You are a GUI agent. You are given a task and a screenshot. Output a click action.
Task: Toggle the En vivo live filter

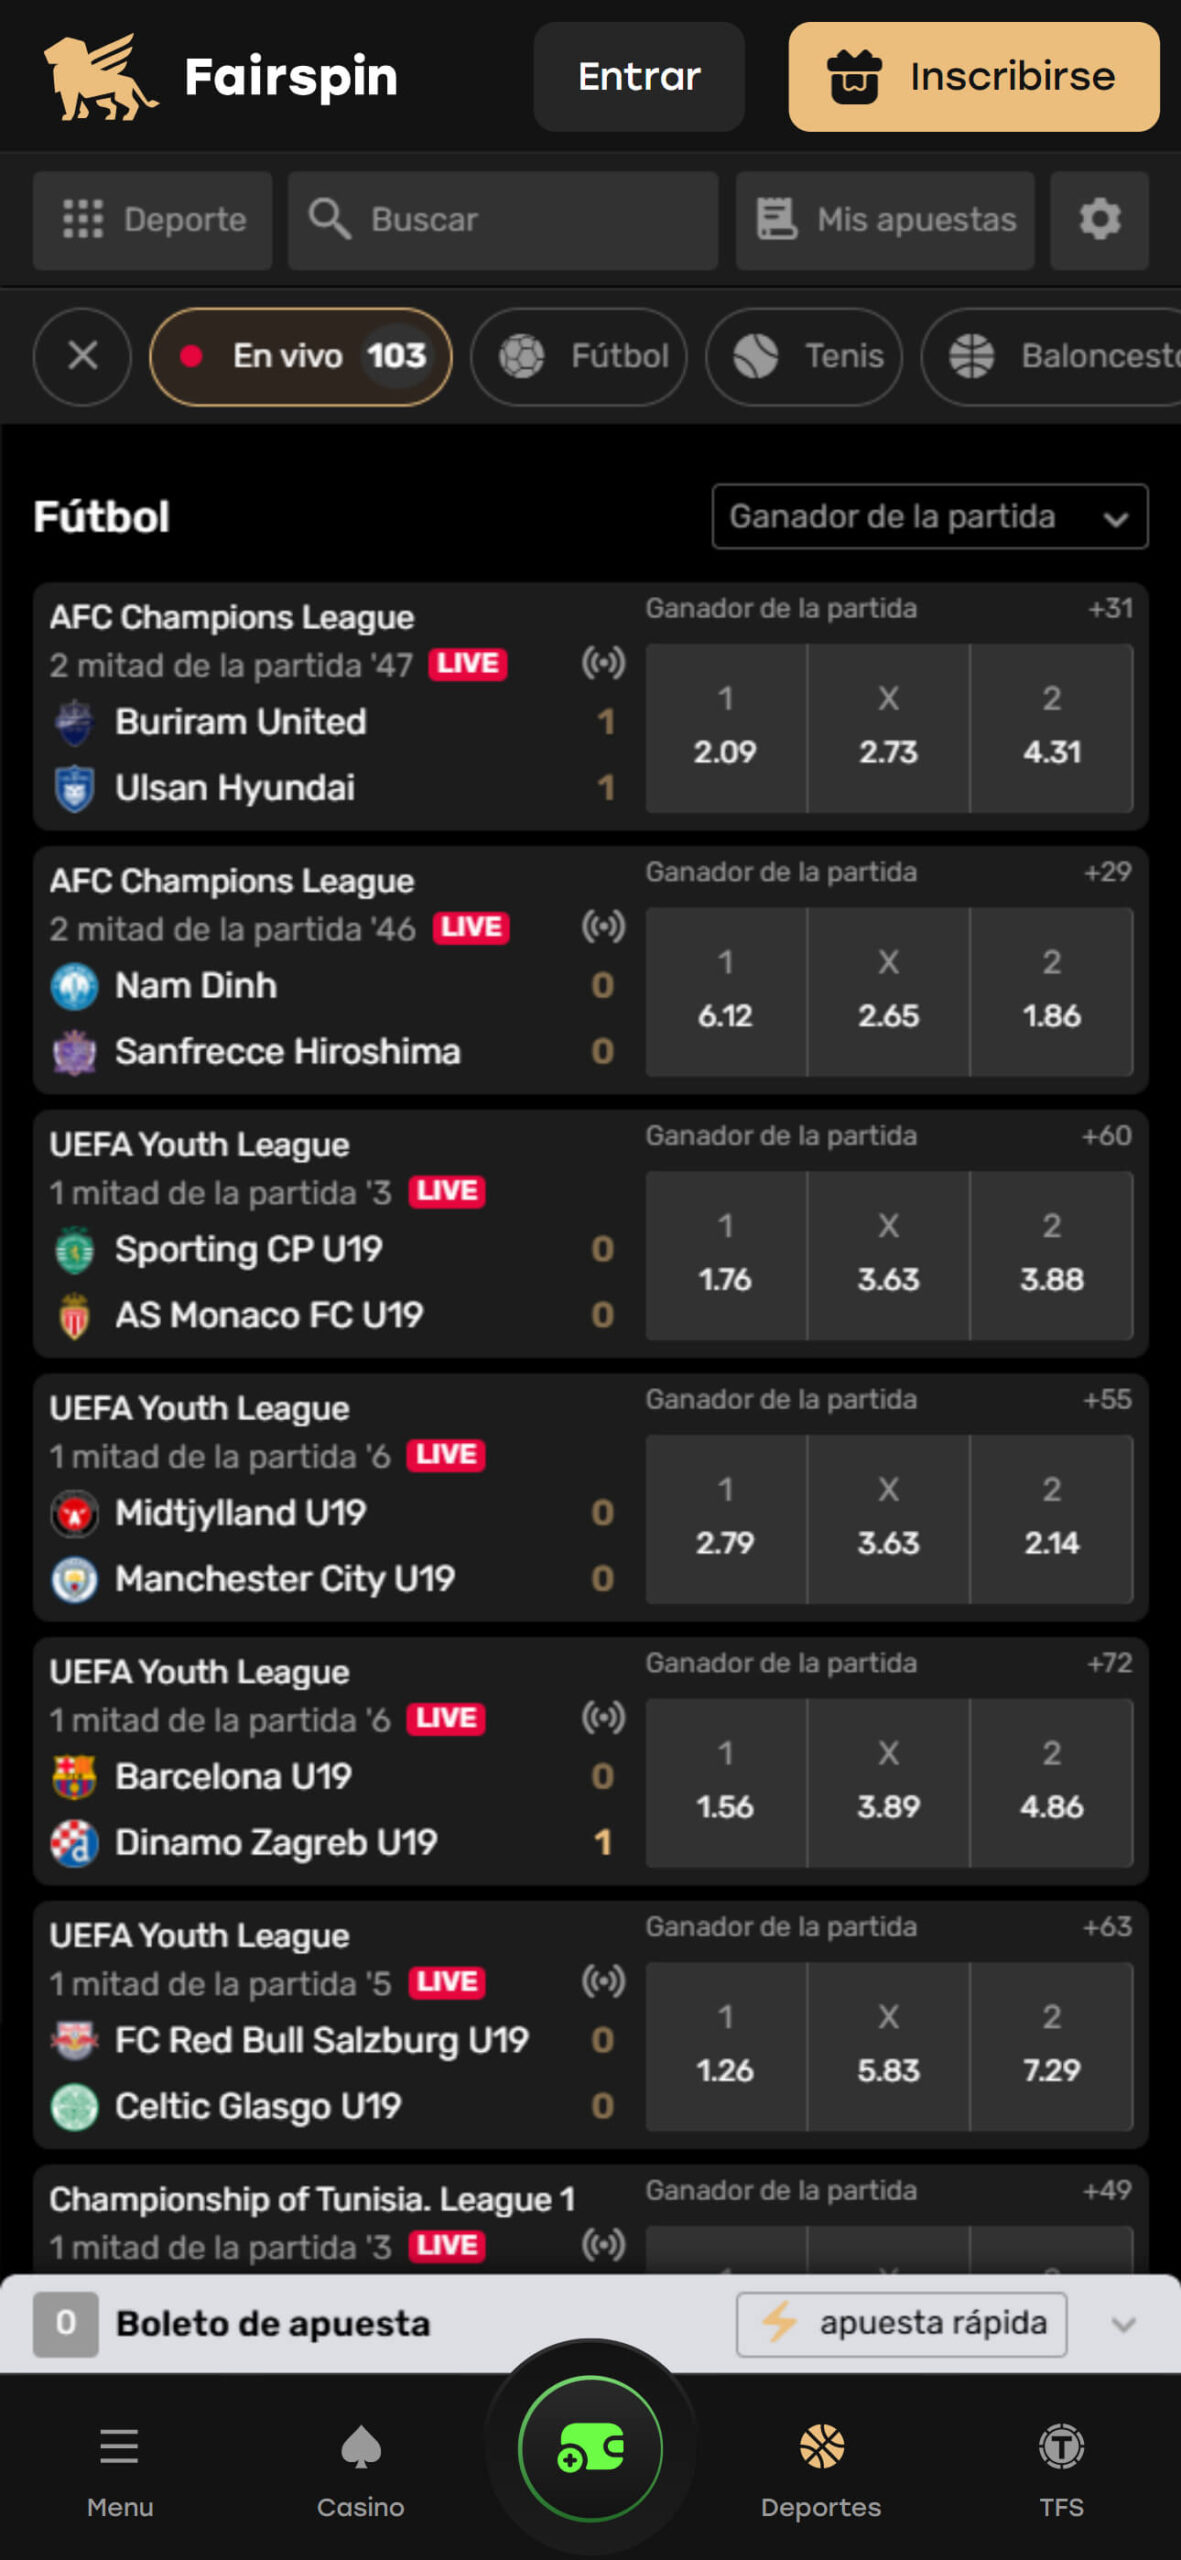[x=301, y=356]
